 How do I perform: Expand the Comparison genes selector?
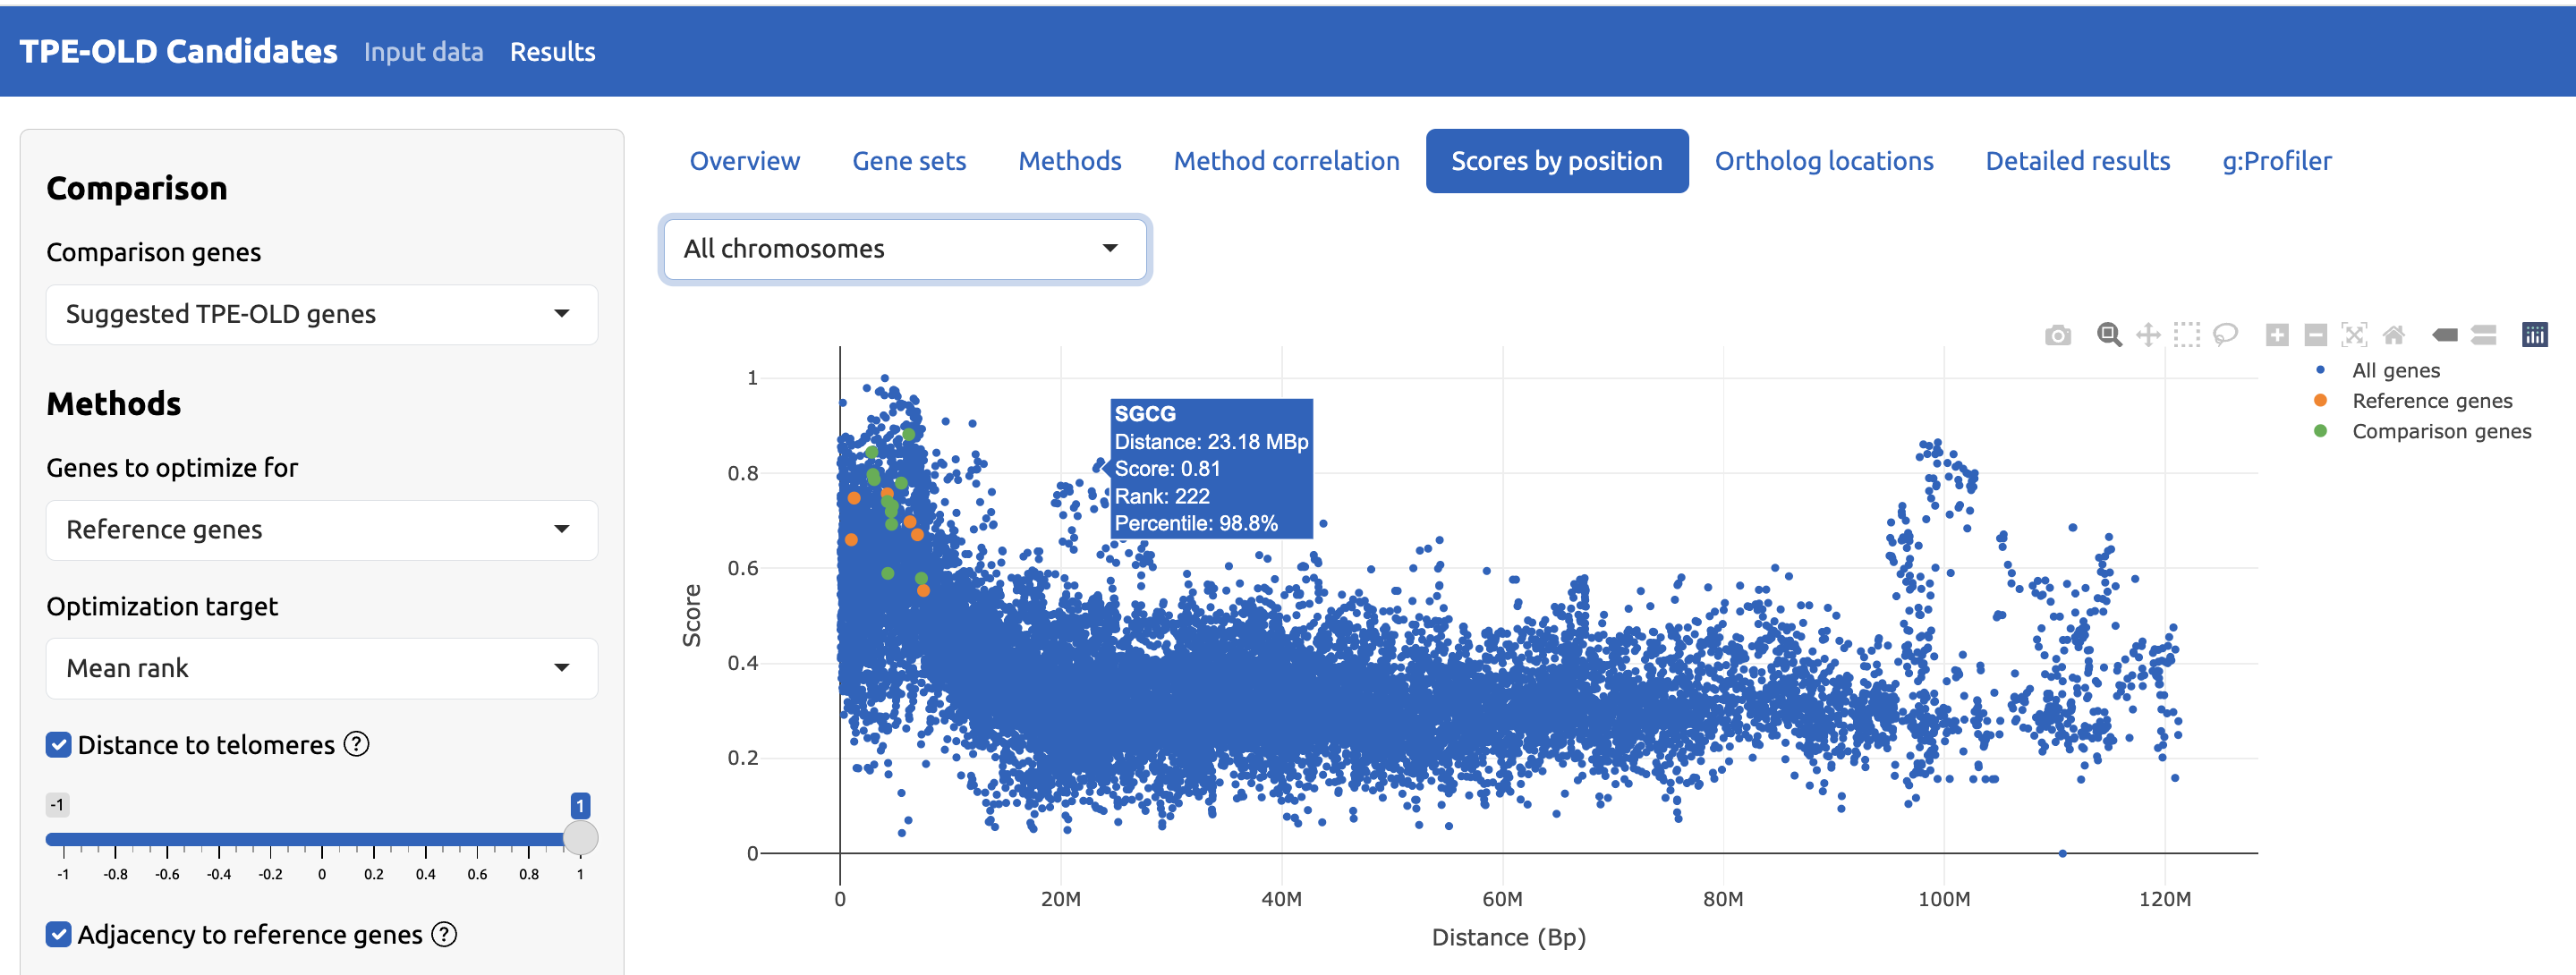click(x=321, y=314)
